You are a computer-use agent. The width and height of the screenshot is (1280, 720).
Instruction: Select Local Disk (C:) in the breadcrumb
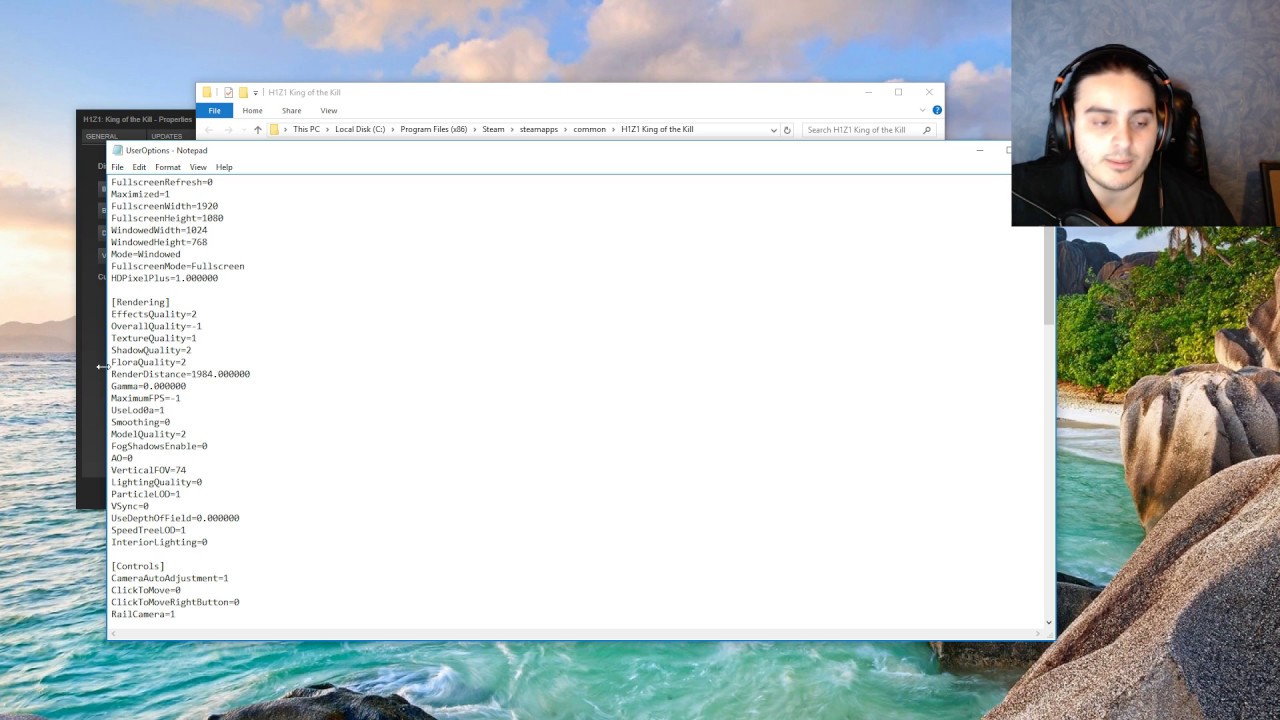point(360,130)
